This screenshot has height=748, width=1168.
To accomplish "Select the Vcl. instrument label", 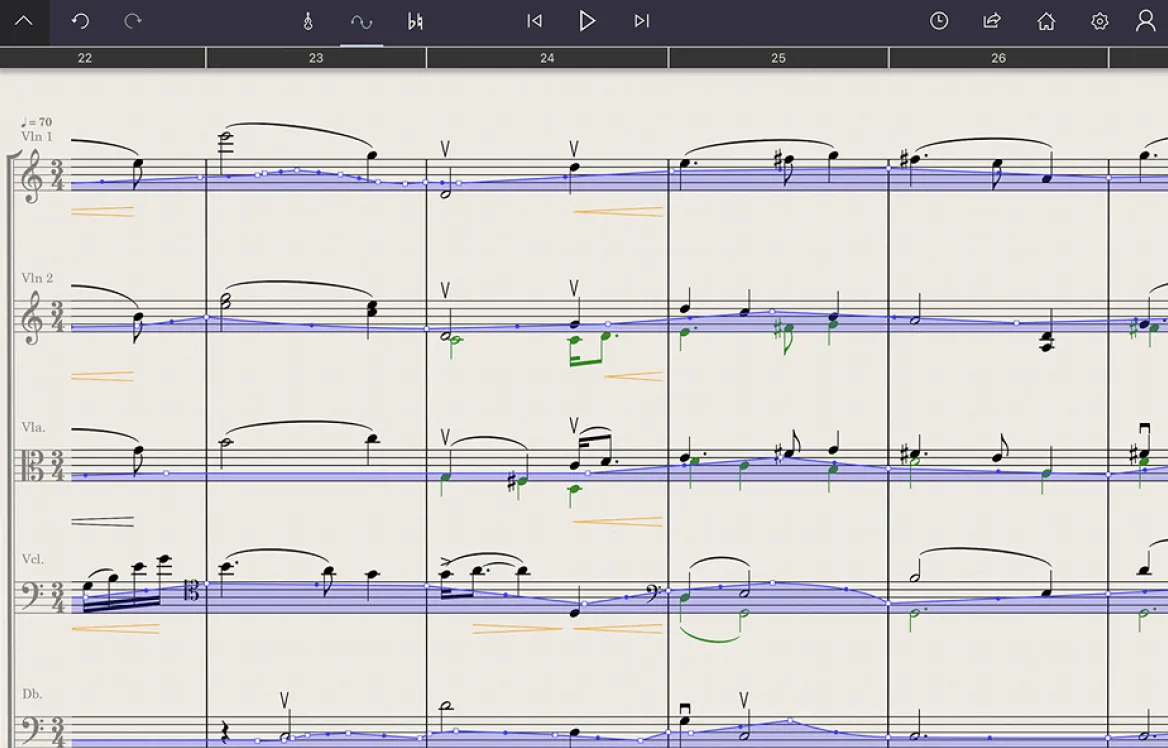I will (x=32, y=559).
